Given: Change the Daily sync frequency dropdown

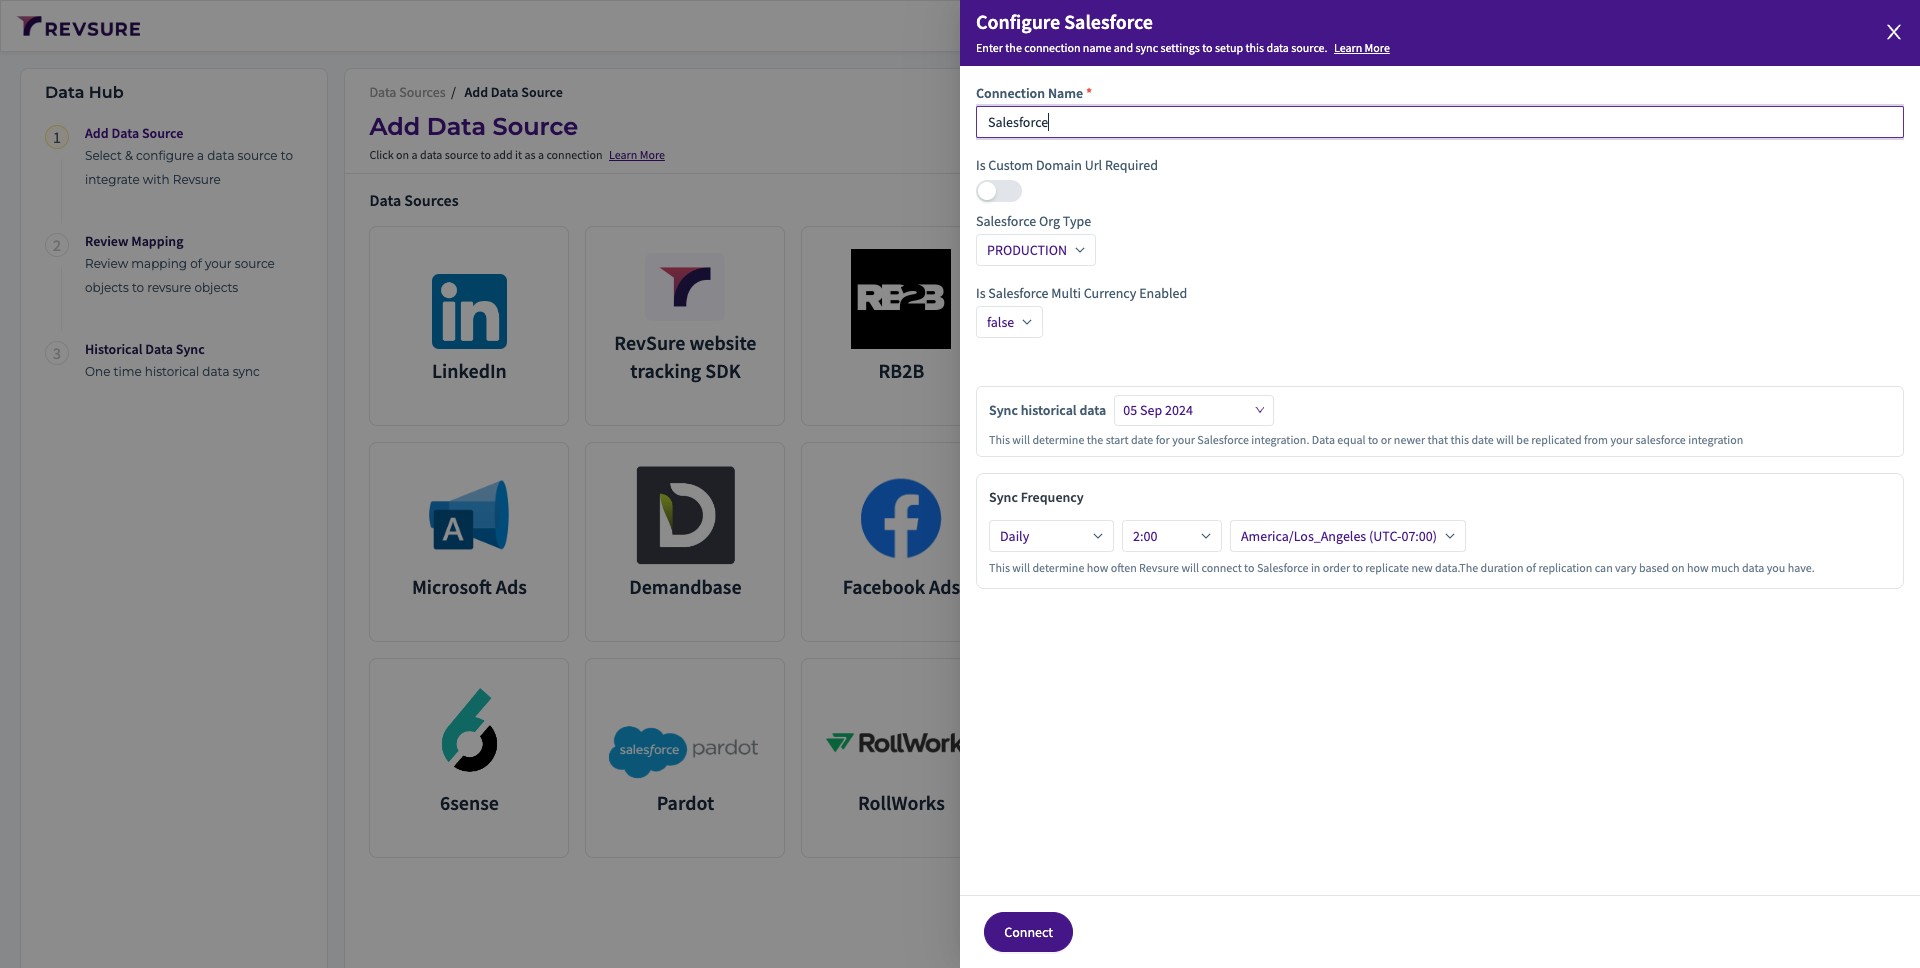Looking at the screenshot, I should click(x=1050, y=536).
